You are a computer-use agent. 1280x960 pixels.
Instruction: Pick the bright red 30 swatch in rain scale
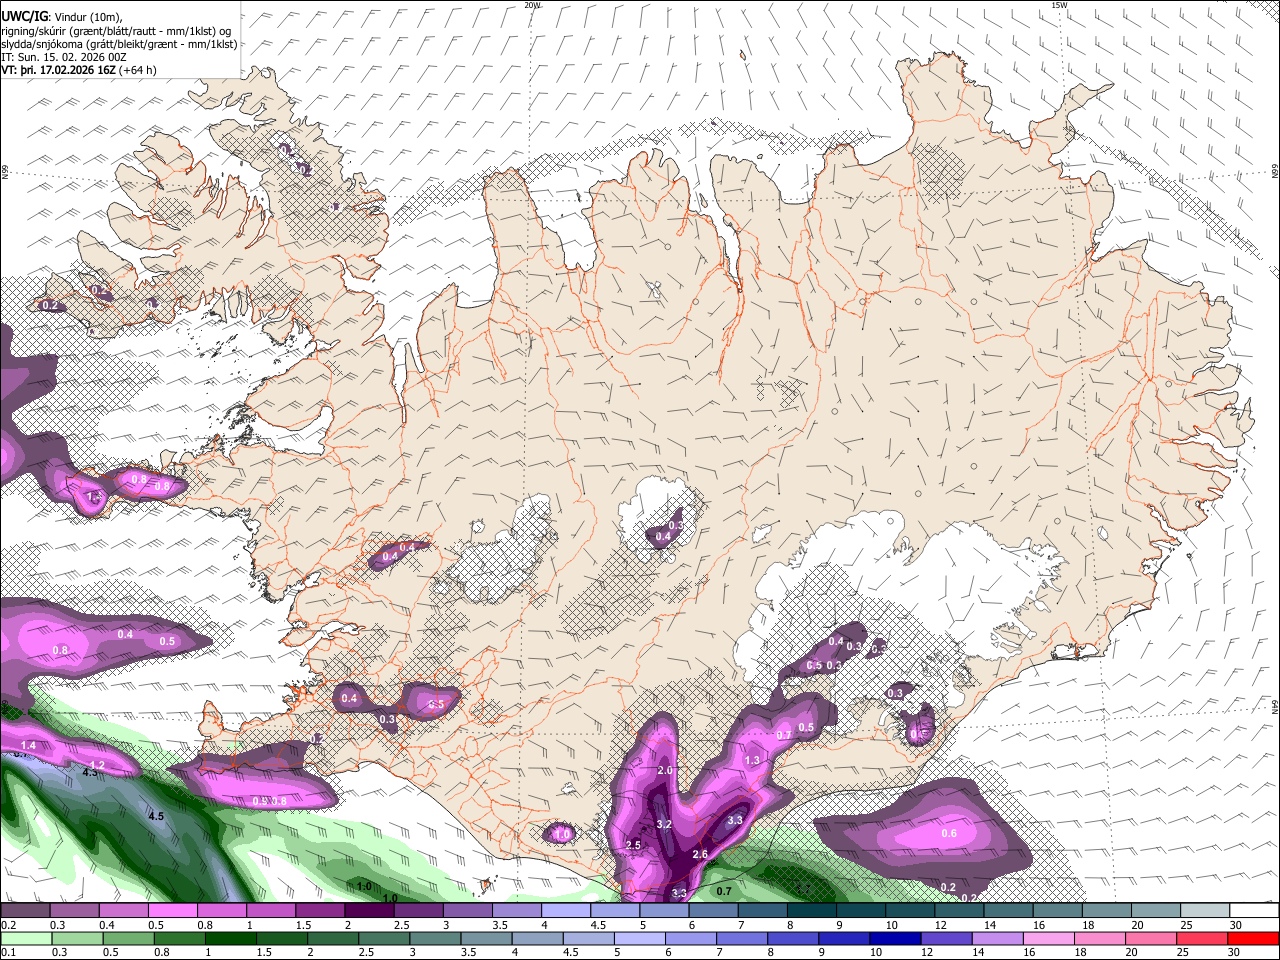click(x=1255, y=938)
